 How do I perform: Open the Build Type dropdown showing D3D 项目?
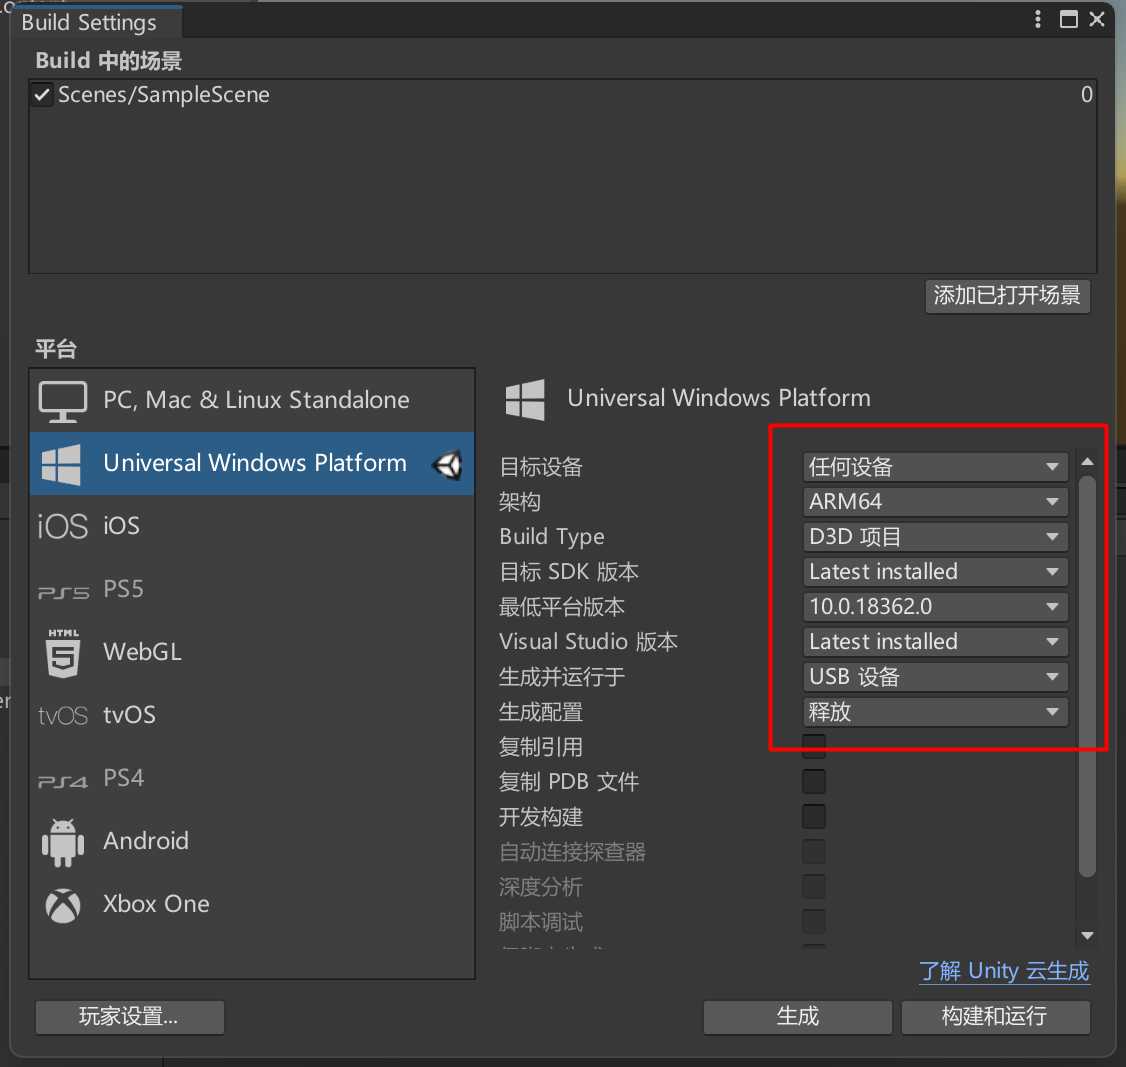(x=935, y=537)
